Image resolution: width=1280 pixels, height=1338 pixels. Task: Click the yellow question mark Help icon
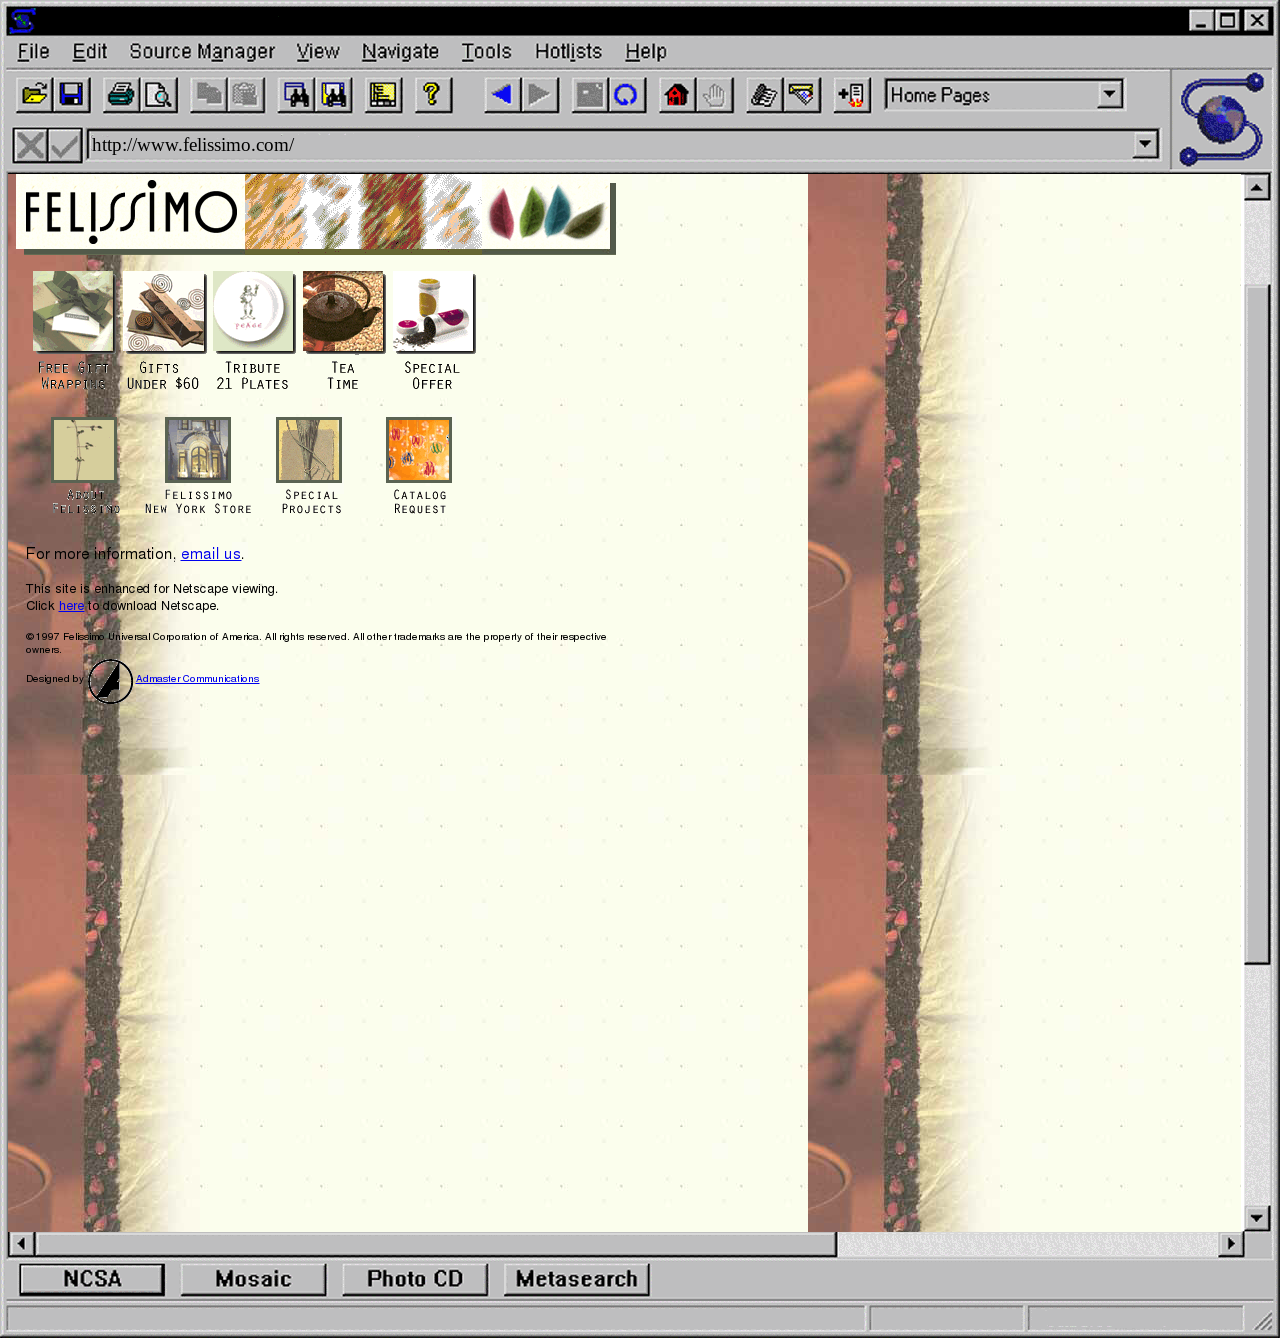[x=432, y=95]
